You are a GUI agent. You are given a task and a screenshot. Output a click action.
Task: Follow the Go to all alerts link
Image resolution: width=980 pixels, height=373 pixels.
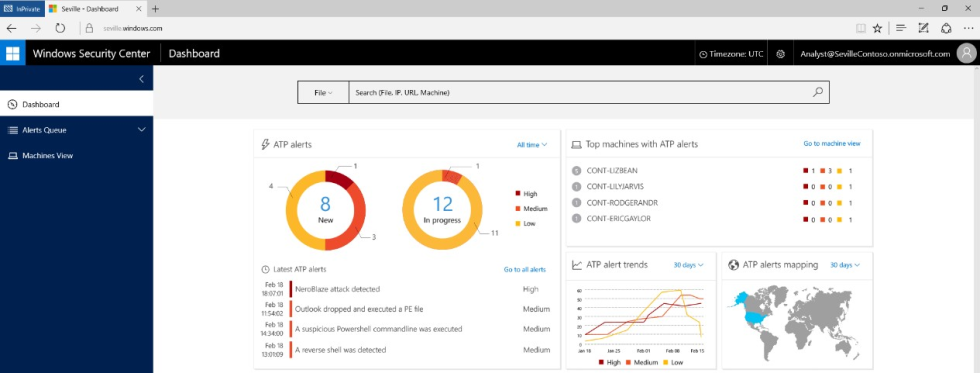pos(524,270)
